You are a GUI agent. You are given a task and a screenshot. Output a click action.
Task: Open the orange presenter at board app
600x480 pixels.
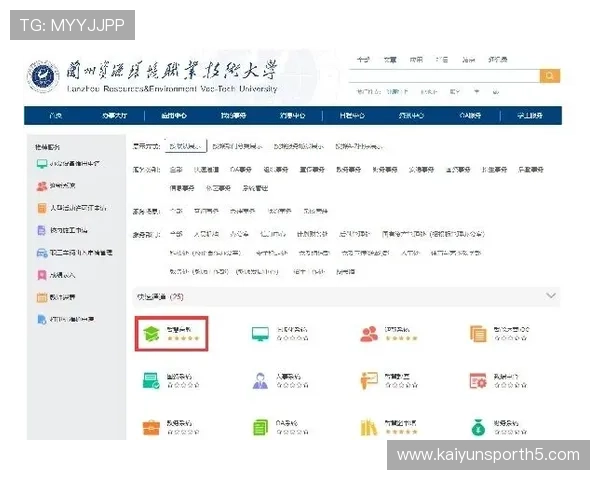click(369, 381)
